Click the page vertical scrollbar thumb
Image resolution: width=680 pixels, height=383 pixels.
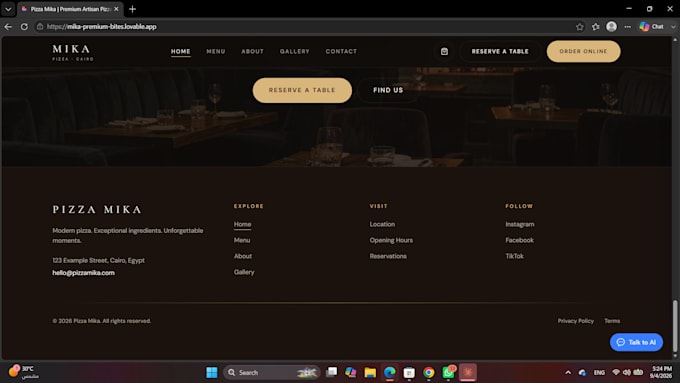point(675,325)
